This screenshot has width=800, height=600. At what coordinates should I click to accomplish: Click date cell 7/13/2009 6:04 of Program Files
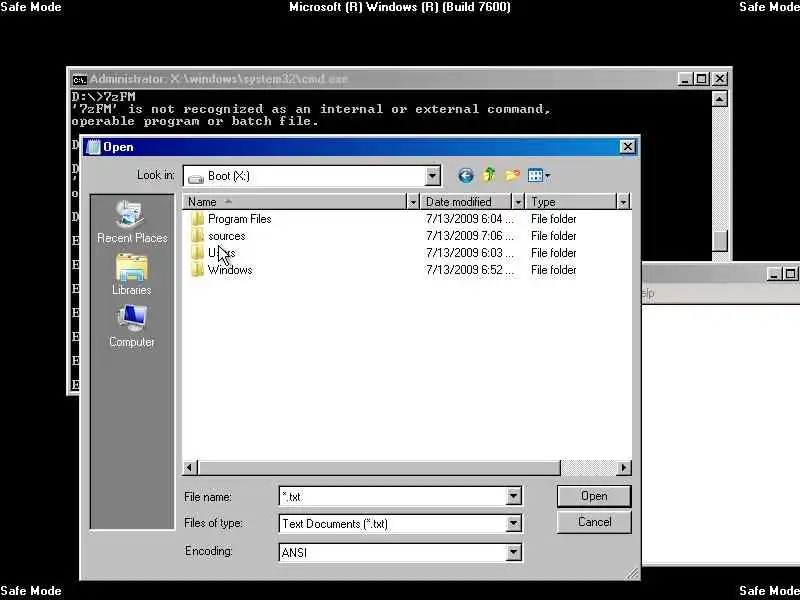[470, 219]
